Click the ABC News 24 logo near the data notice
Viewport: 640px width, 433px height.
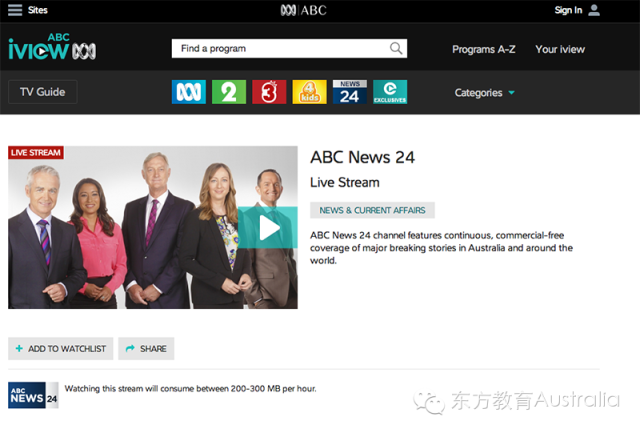coord(33,395)
